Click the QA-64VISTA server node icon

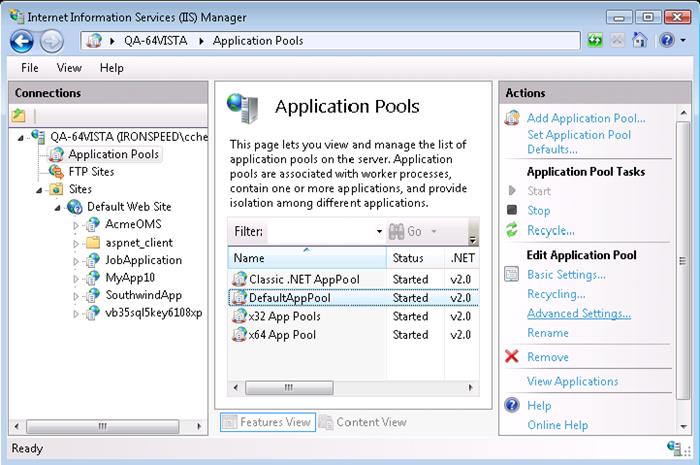pyautogui.click(x=38, y=136)
